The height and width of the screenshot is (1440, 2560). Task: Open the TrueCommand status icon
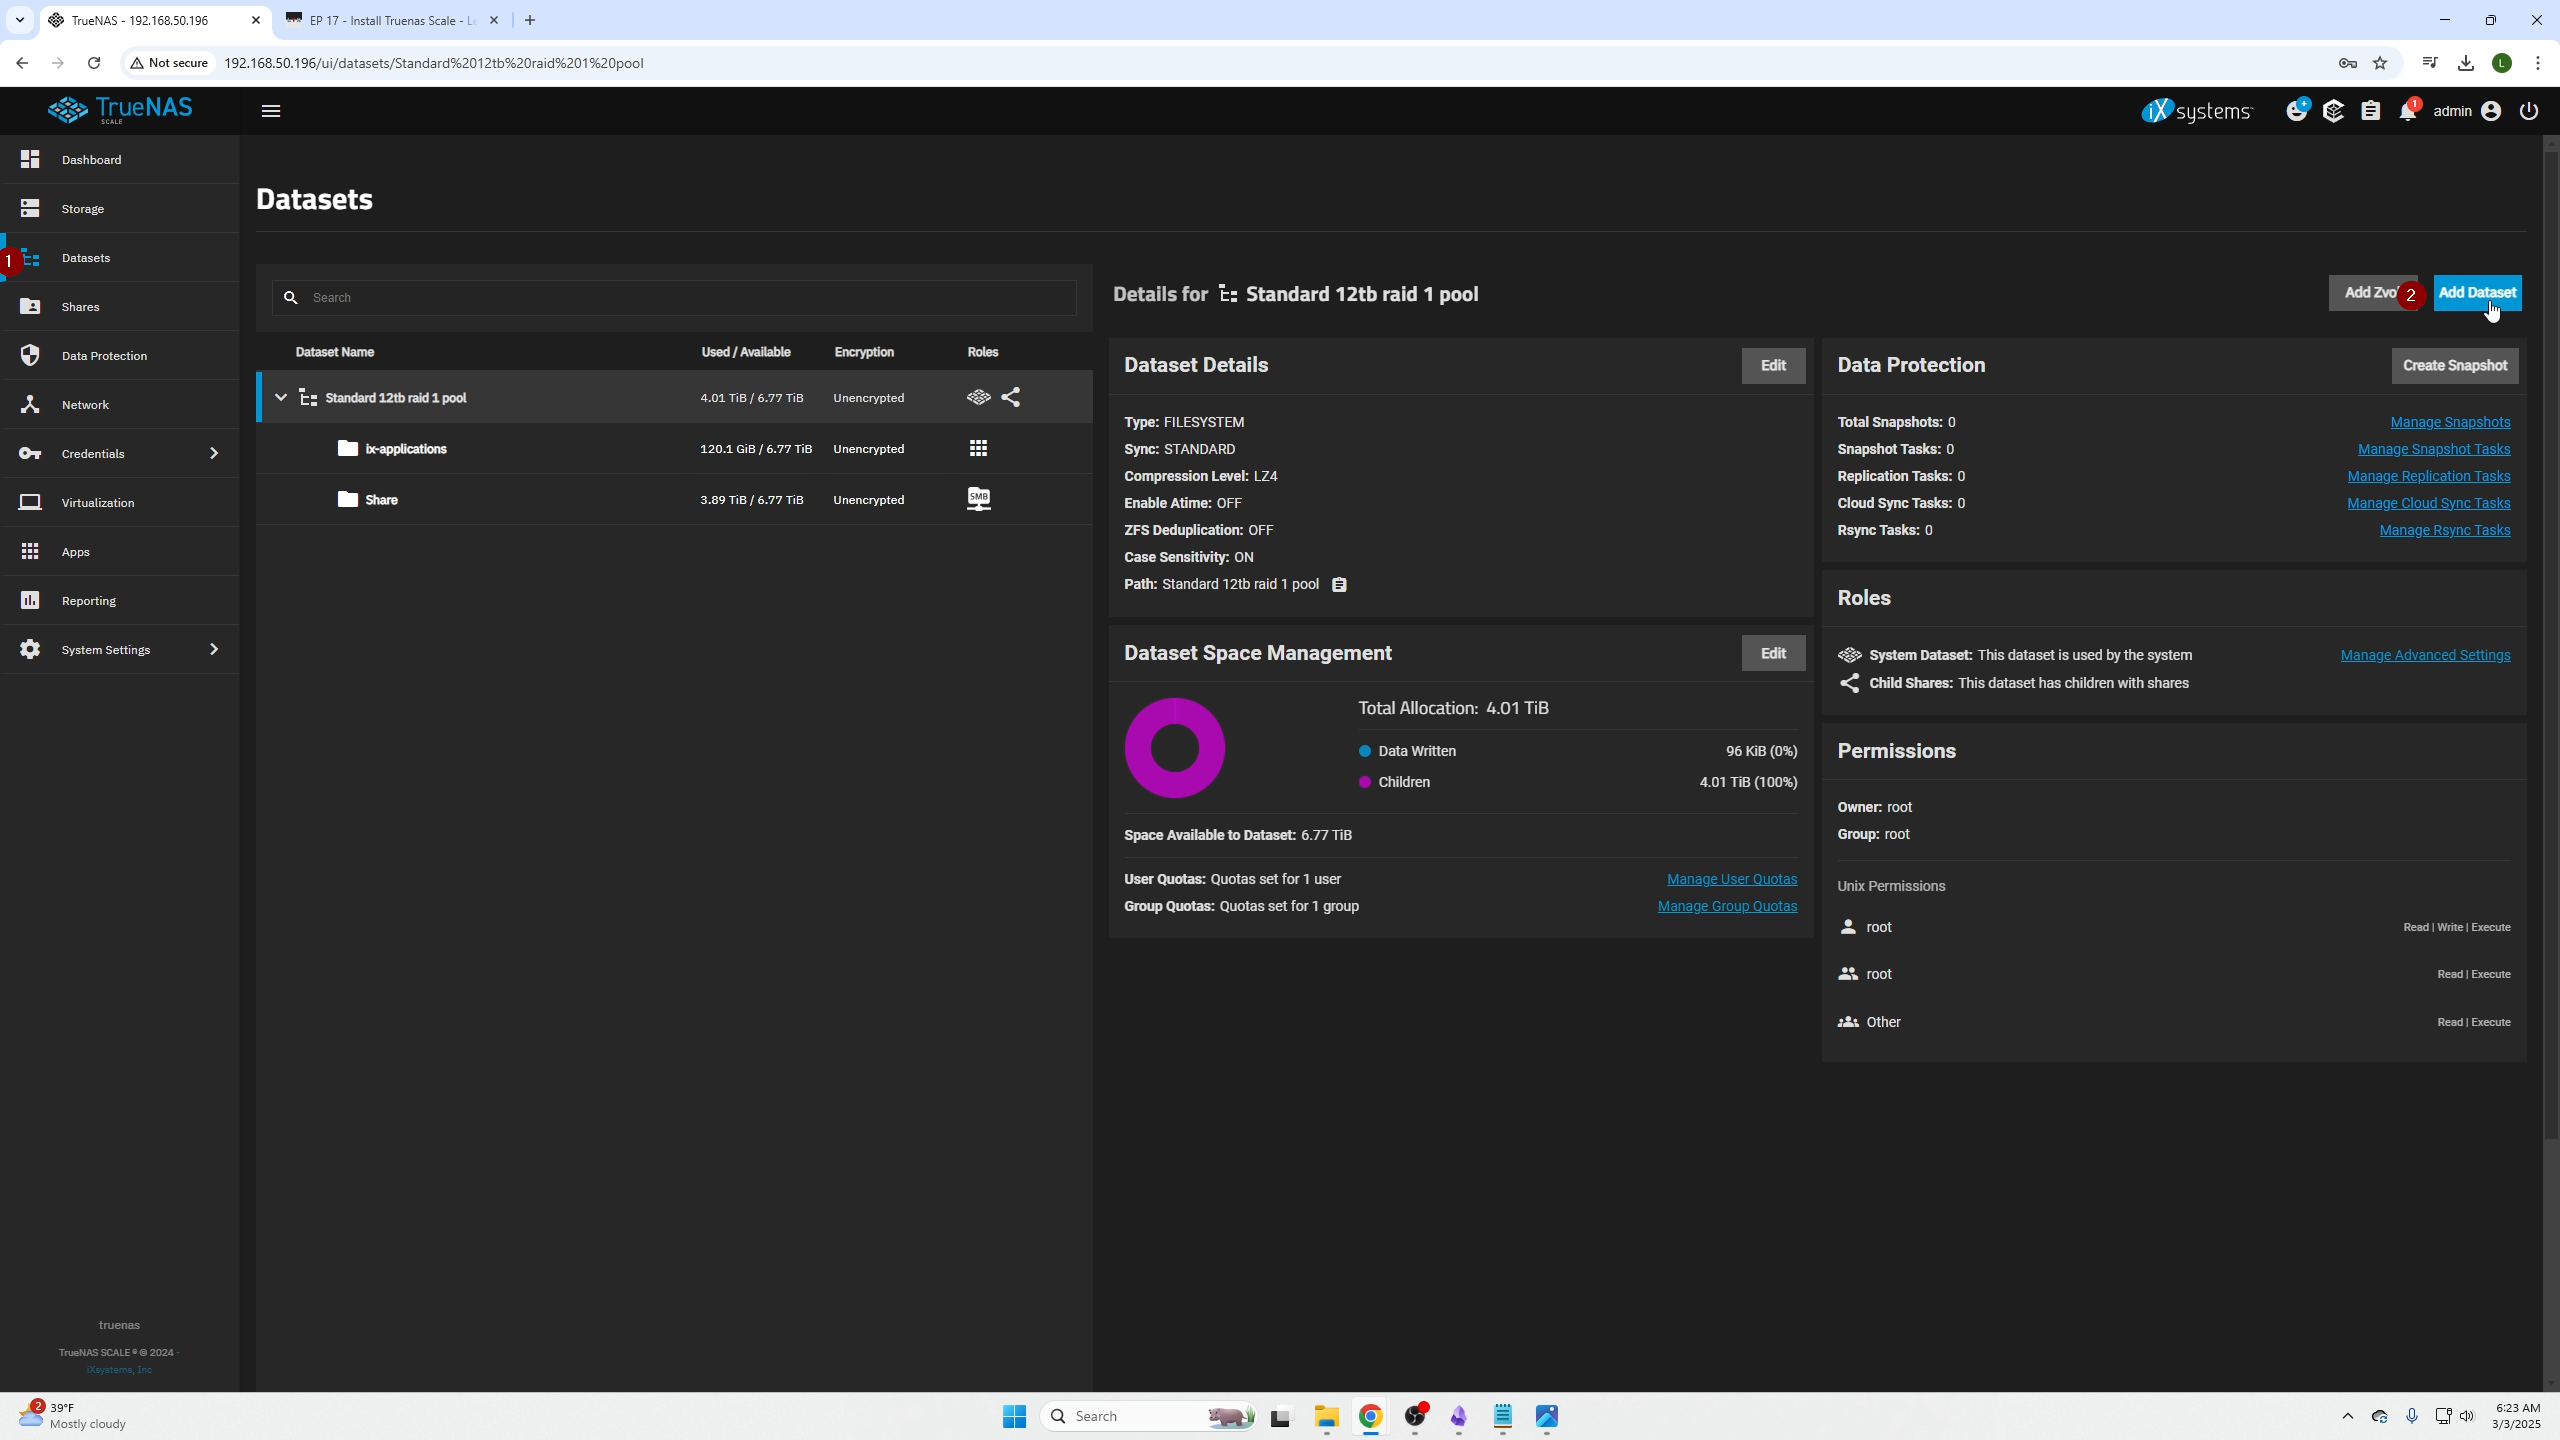point(2297,110)
